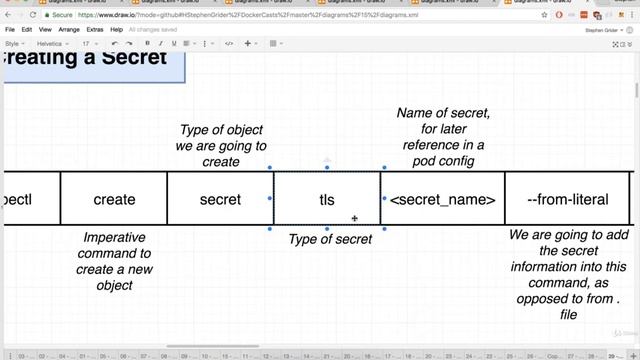Toggle the format panel icon
The image size is (640, 360).
point(622,44)
